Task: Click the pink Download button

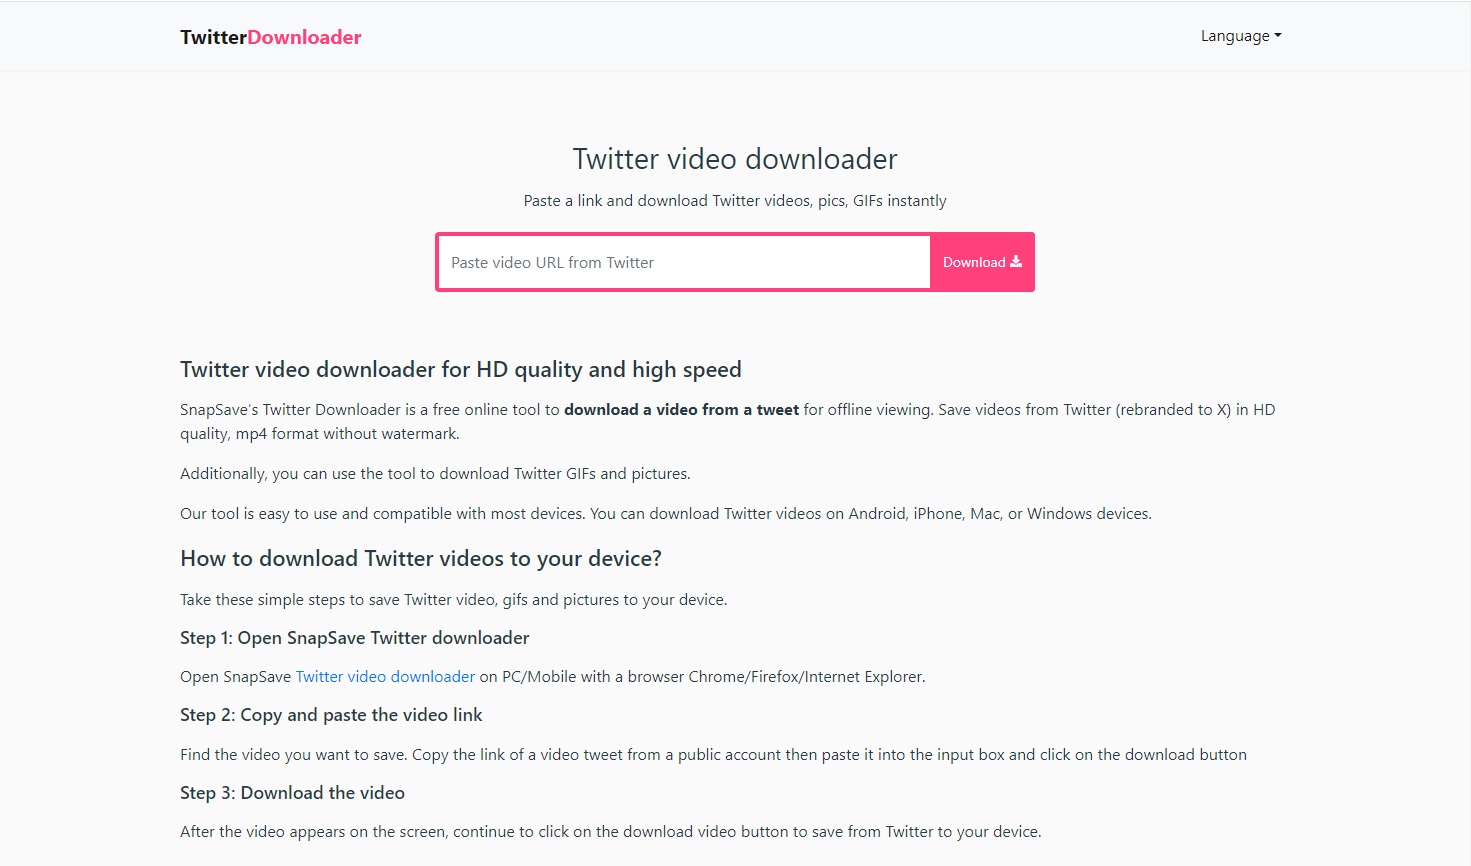Action: [x=982, y=262]
